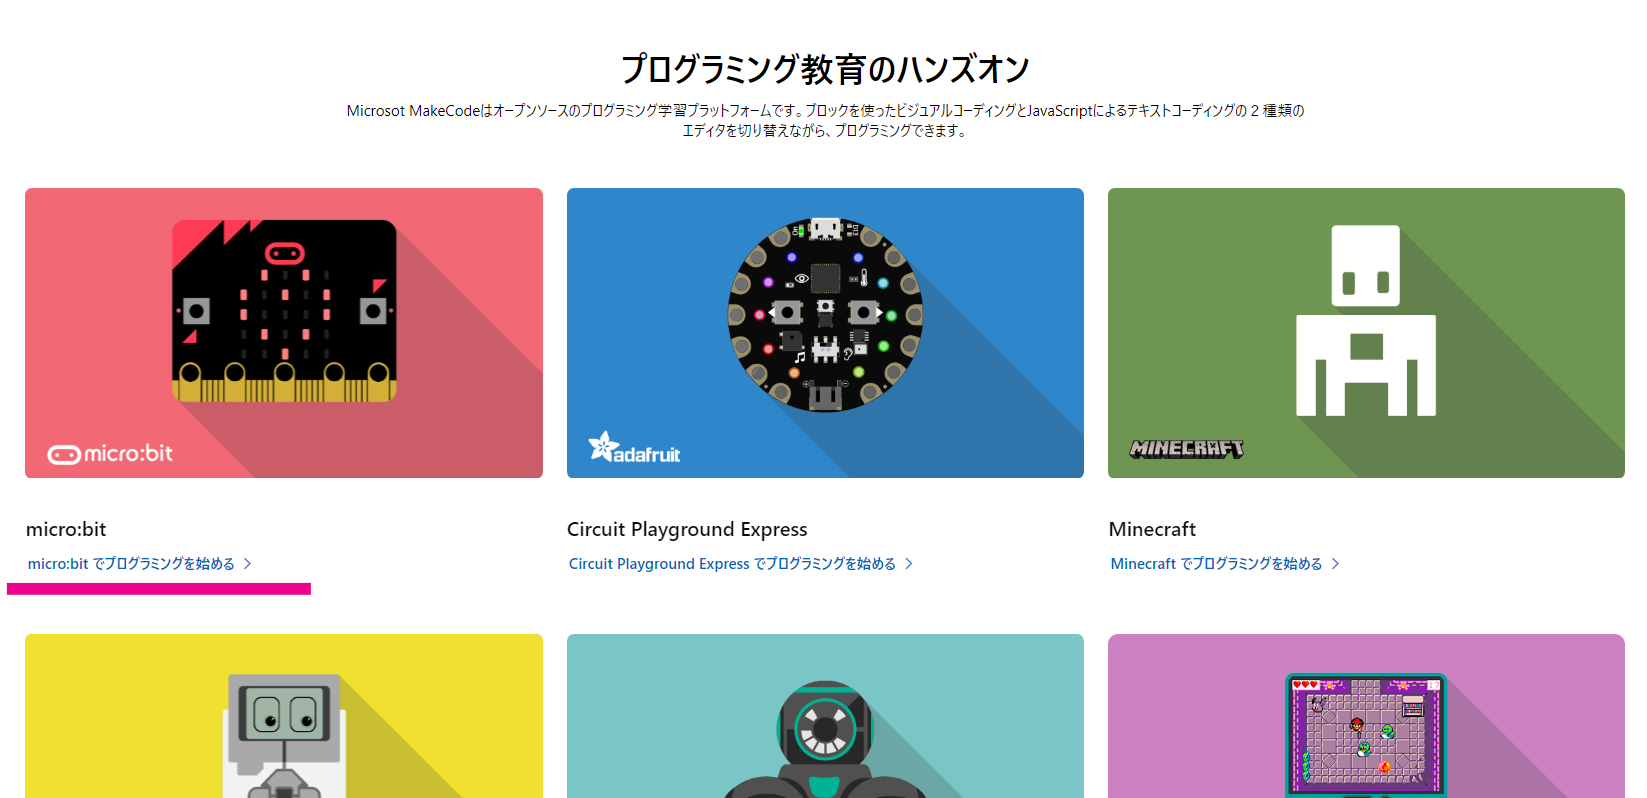Click the adafruit logo on blue card

(x=634, y=448)
